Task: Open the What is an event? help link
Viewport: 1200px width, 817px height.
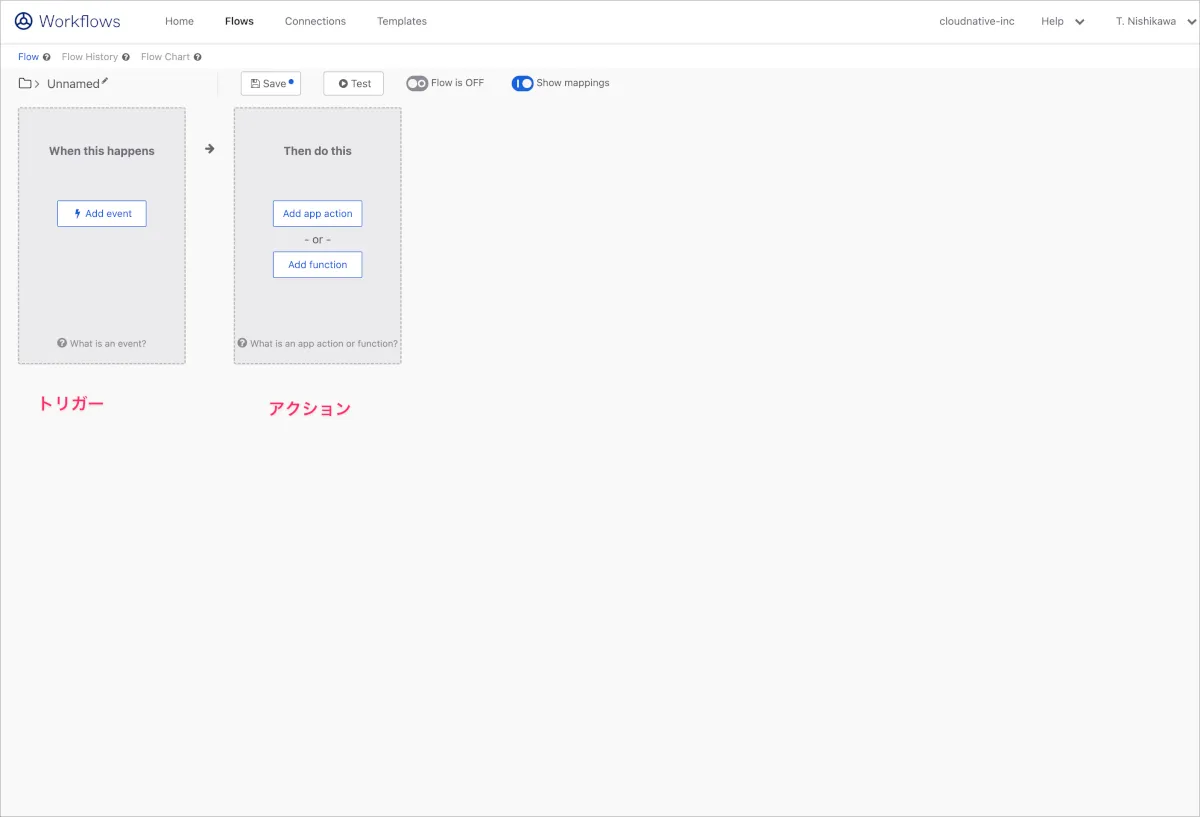Action: (x=102, y=344)
